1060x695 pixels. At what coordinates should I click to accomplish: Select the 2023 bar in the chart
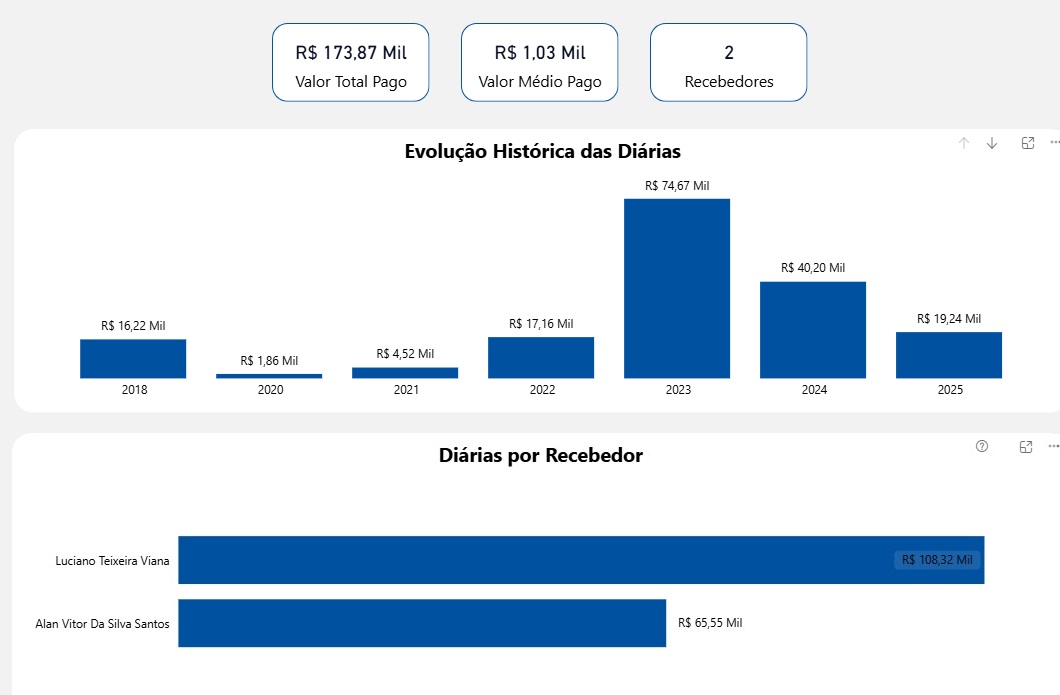[677, 288]
